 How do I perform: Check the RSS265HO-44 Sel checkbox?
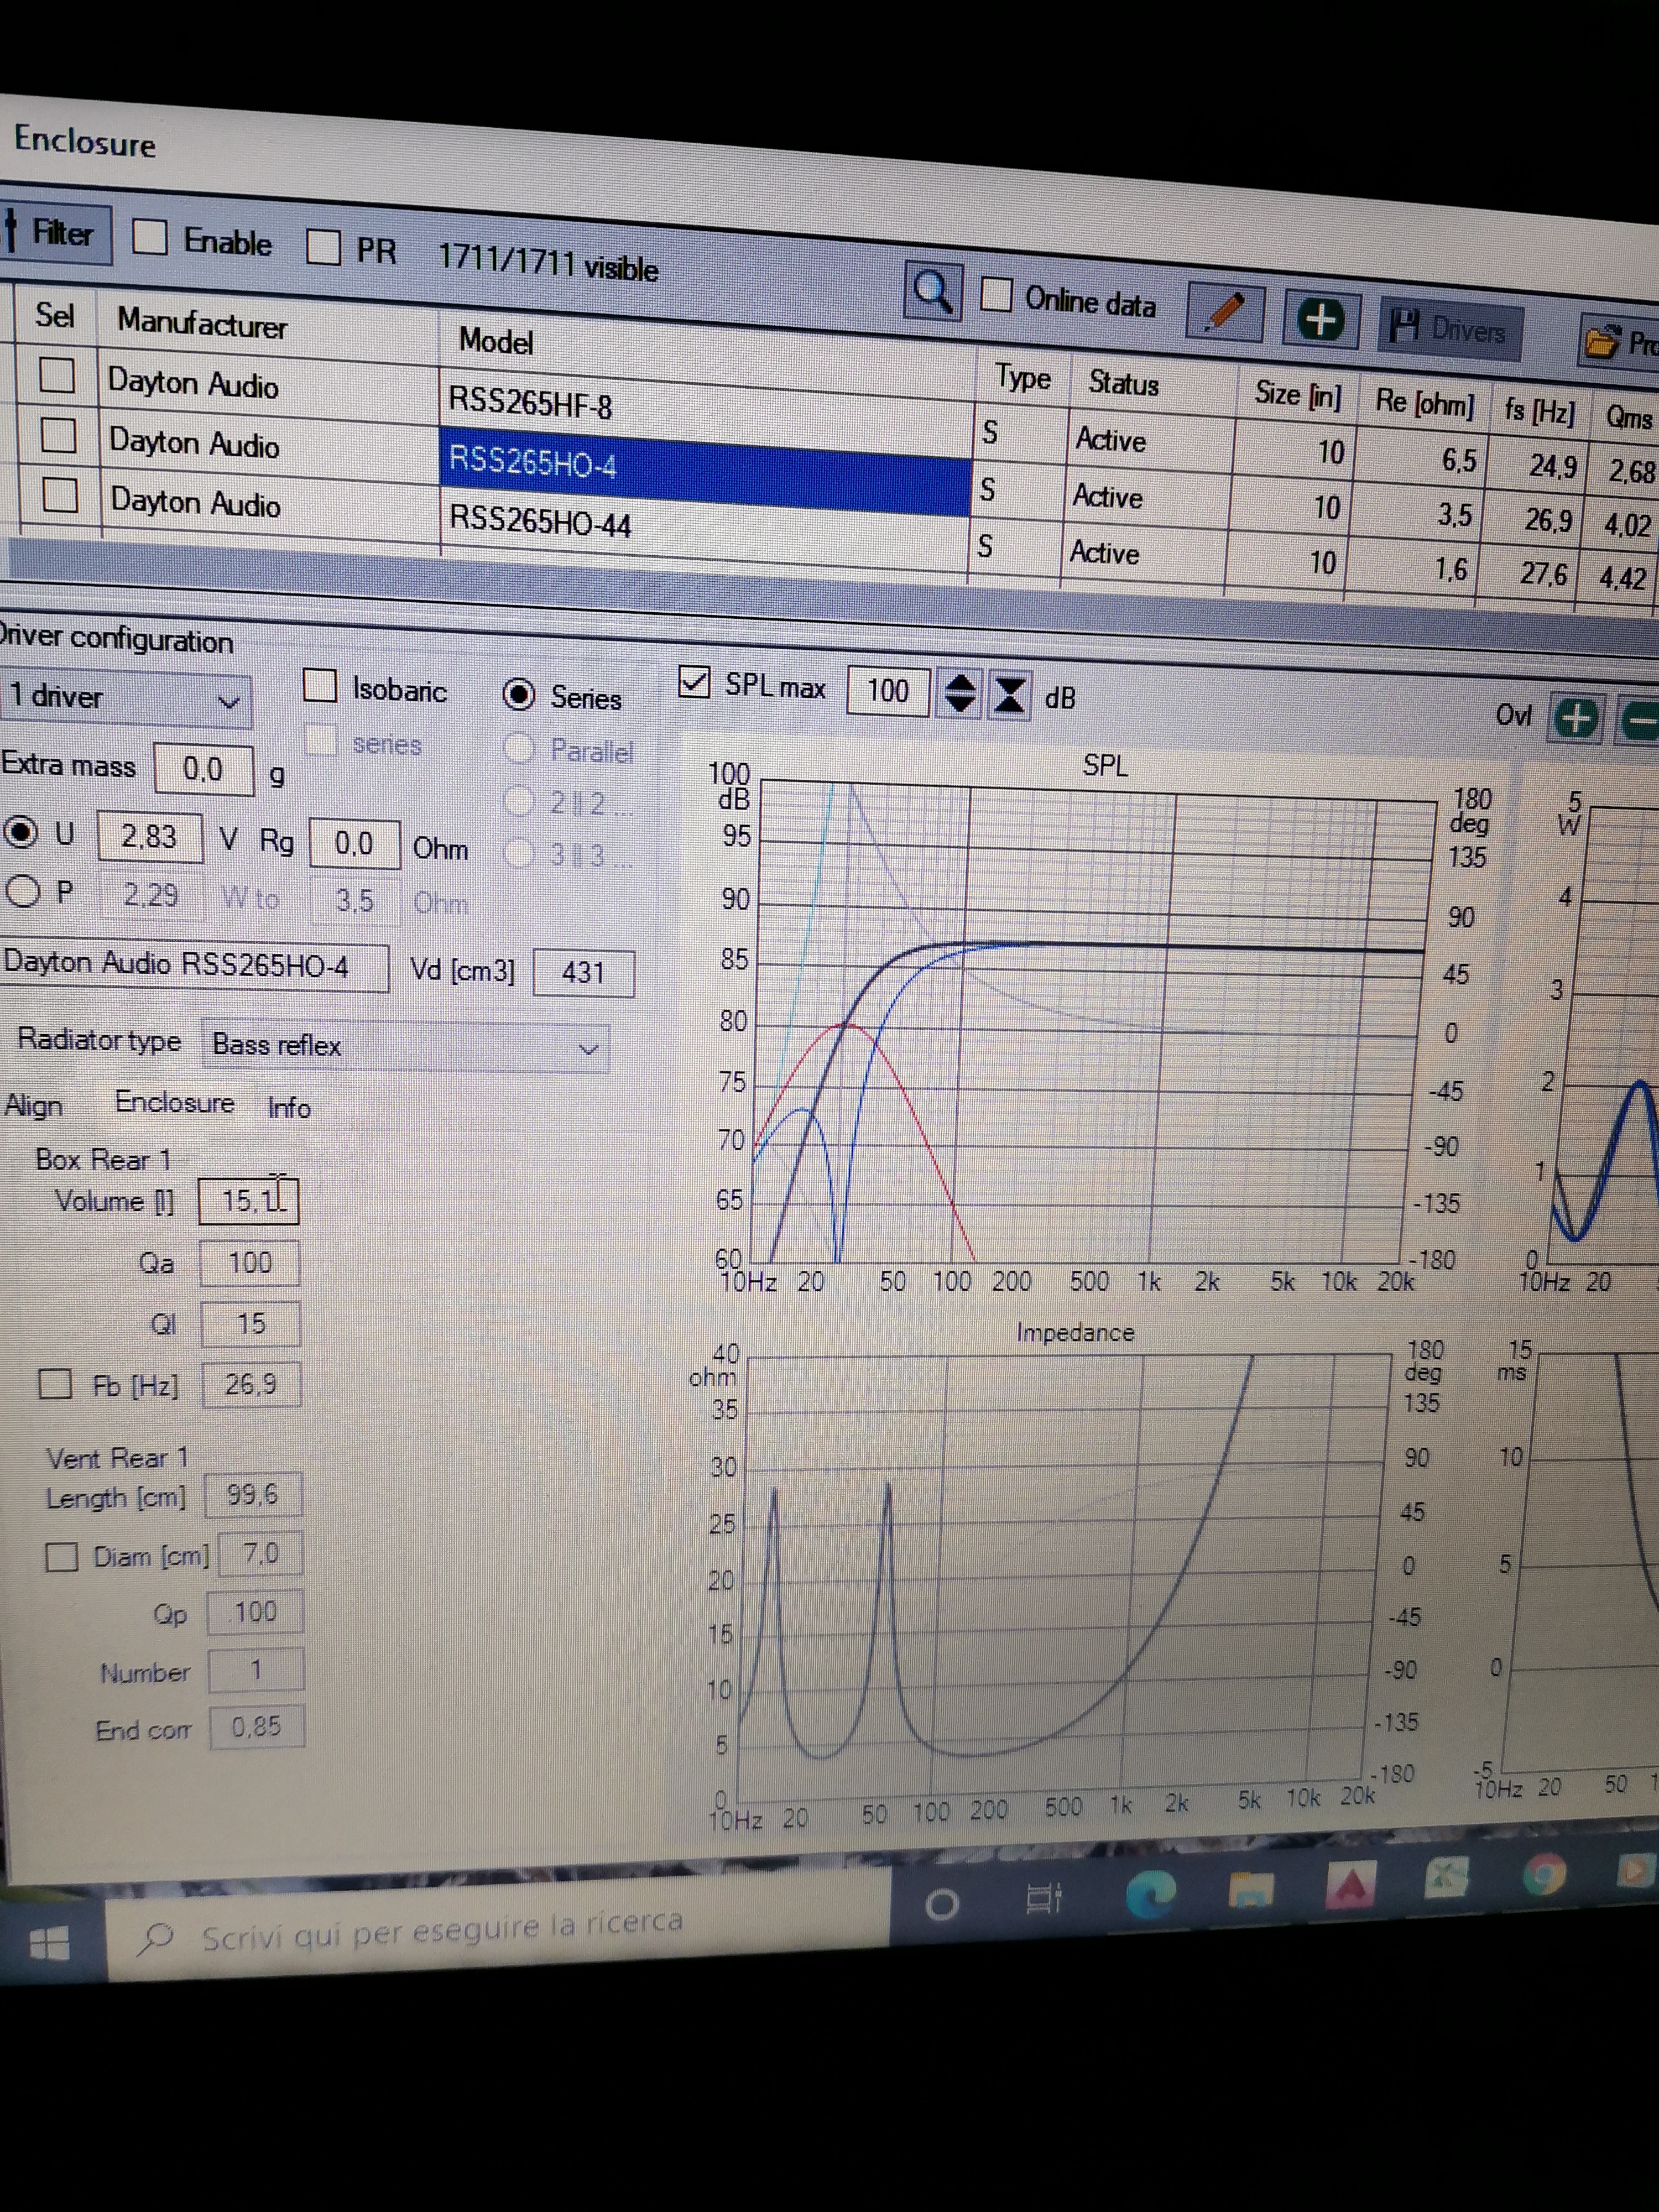60,494
